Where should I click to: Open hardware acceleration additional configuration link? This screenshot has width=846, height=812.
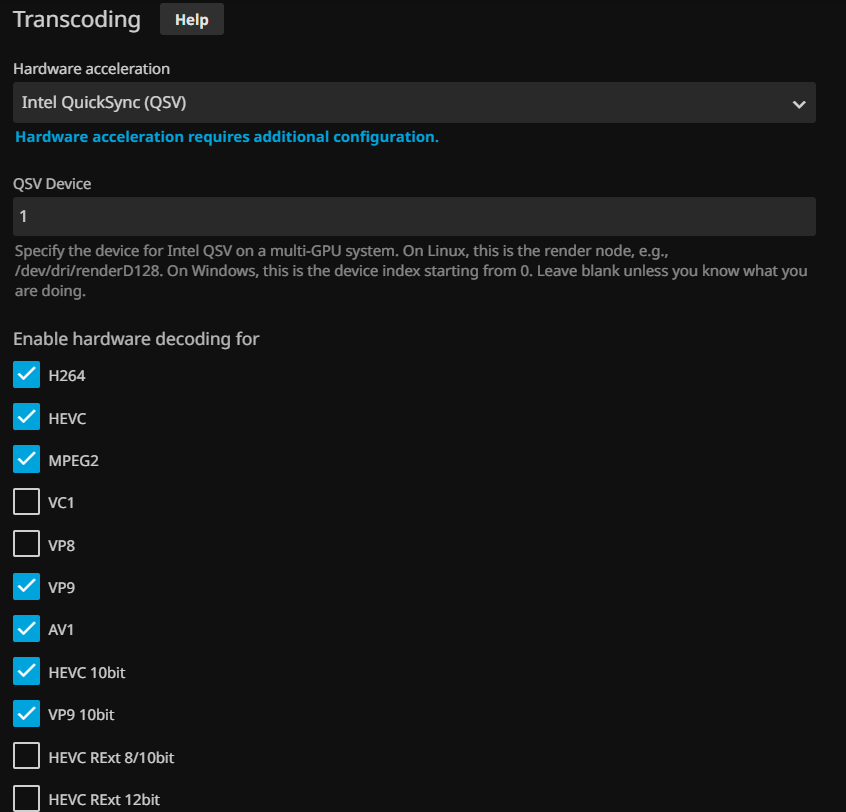pos(227,137)
